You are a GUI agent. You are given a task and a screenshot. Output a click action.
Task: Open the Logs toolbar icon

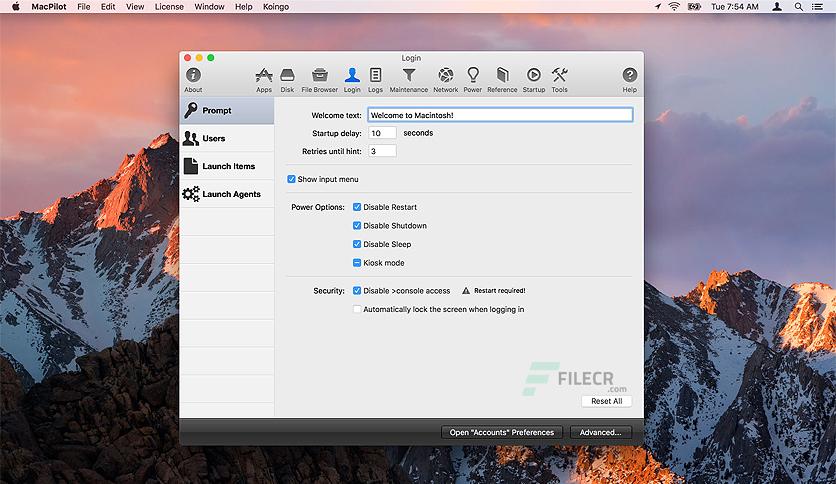pos(375,80)
